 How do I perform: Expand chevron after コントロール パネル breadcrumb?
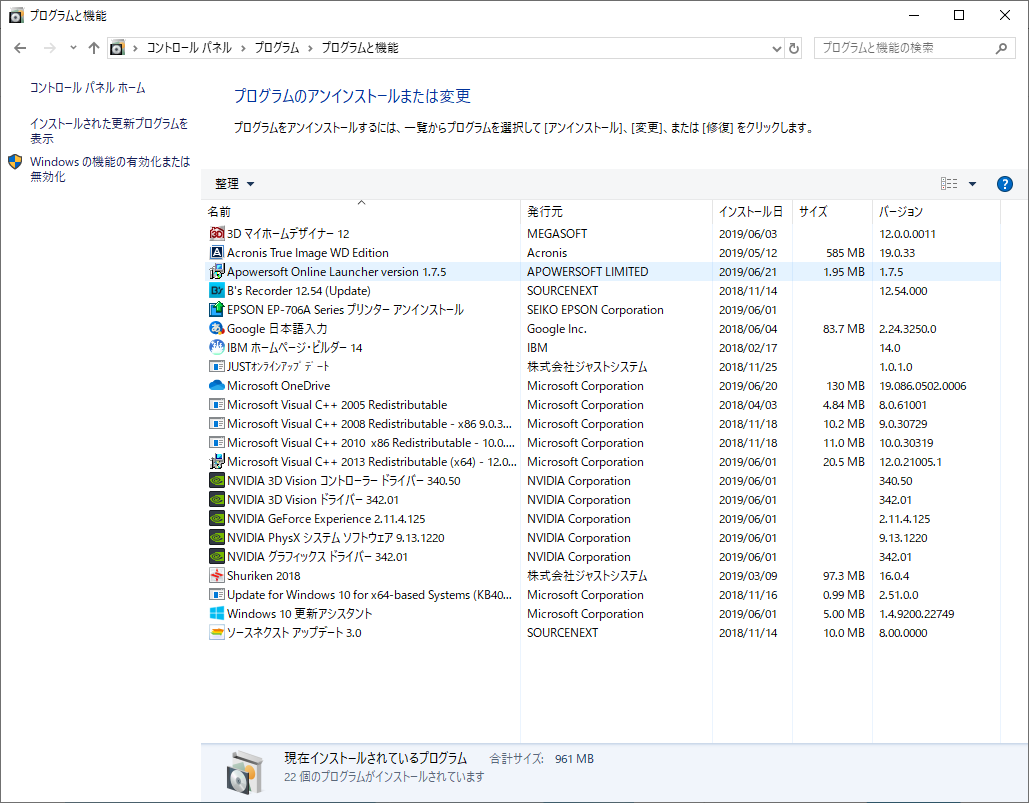(243, 48)
